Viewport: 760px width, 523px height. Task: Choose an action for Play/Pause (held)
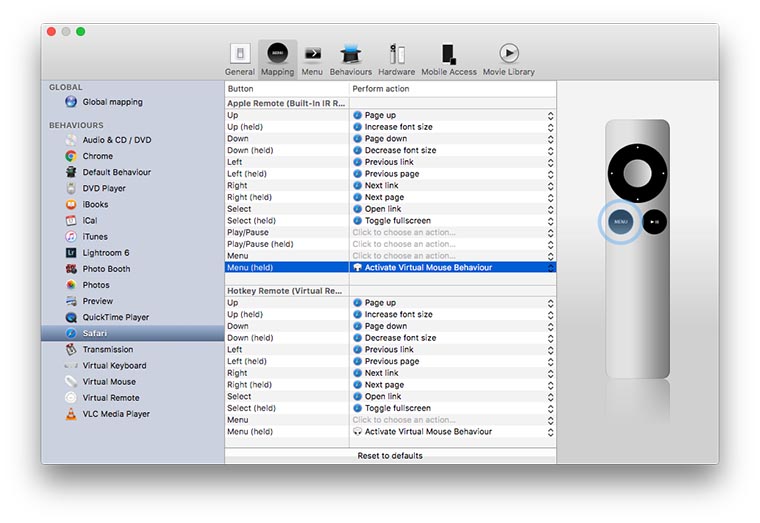453,244
